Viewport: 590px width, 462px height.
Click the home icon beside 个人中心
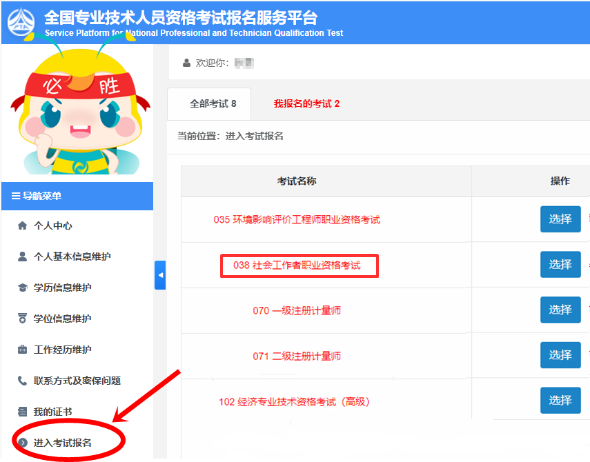click(23, 225)
